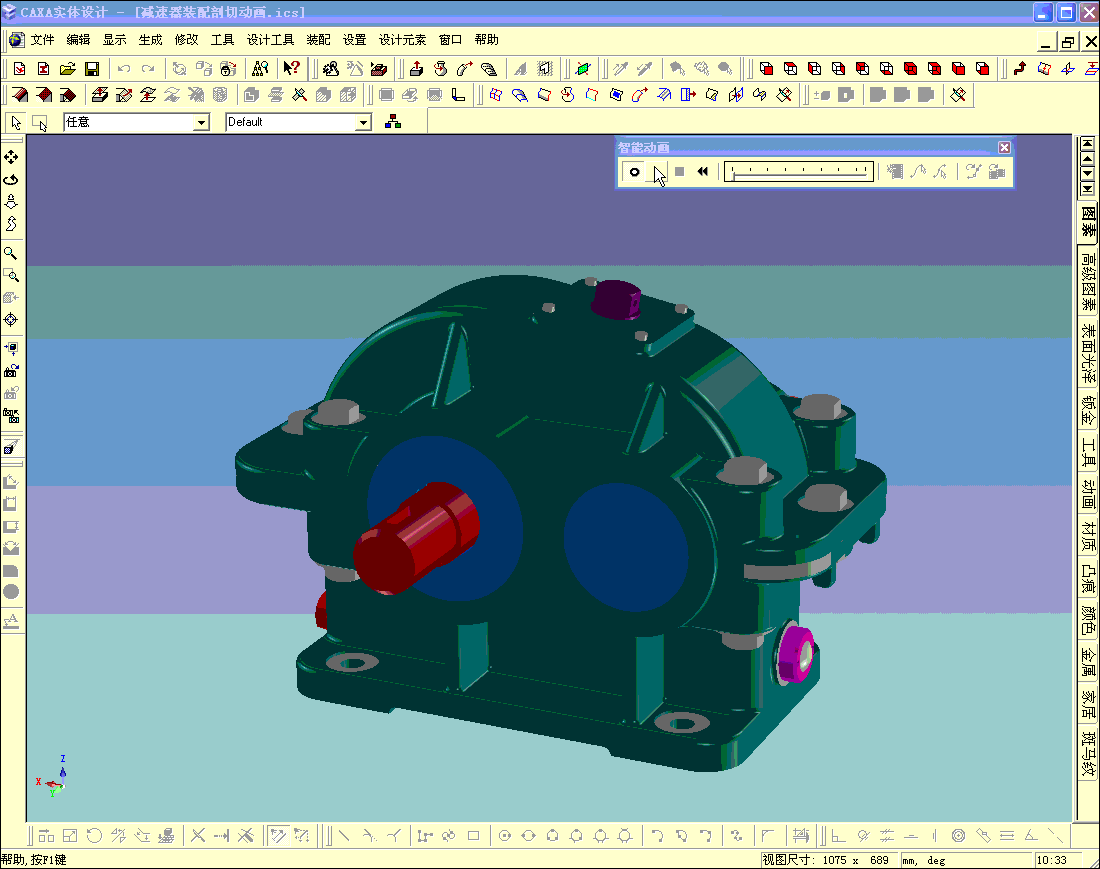
Task: Click the loft shape icon
Action: 489,69
